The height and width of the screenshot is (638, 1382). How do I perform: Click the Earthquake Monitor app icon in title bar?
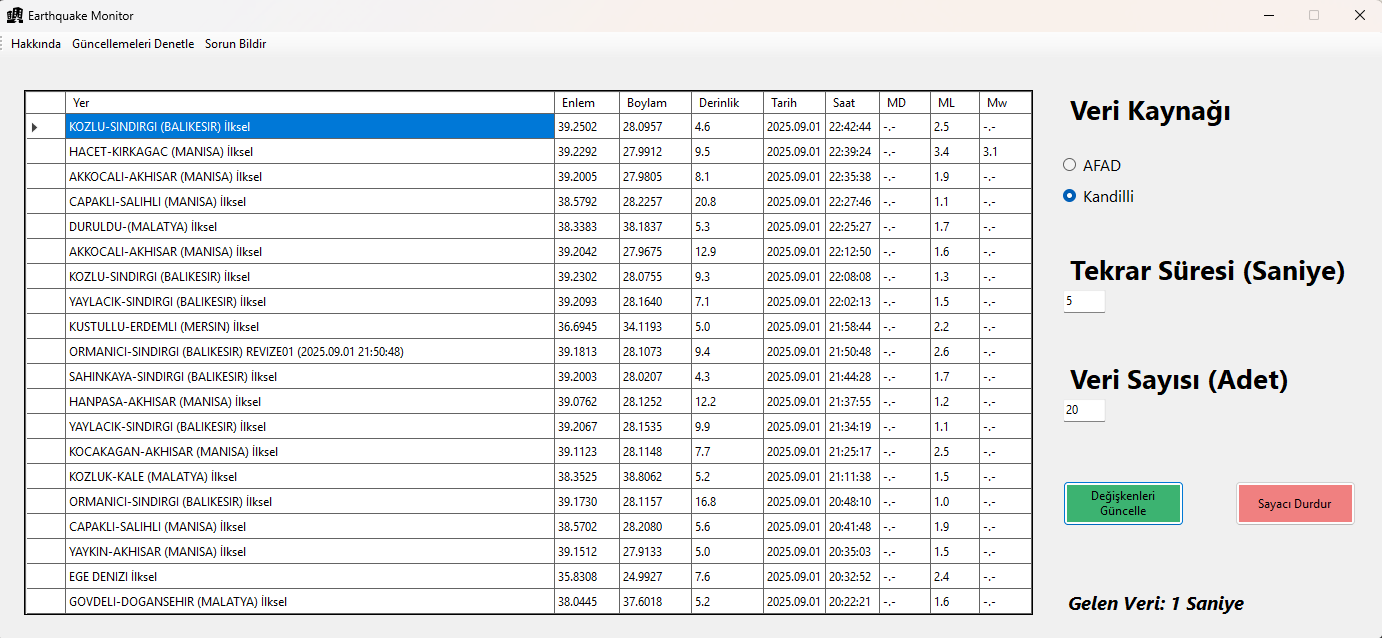coord(15,15)
